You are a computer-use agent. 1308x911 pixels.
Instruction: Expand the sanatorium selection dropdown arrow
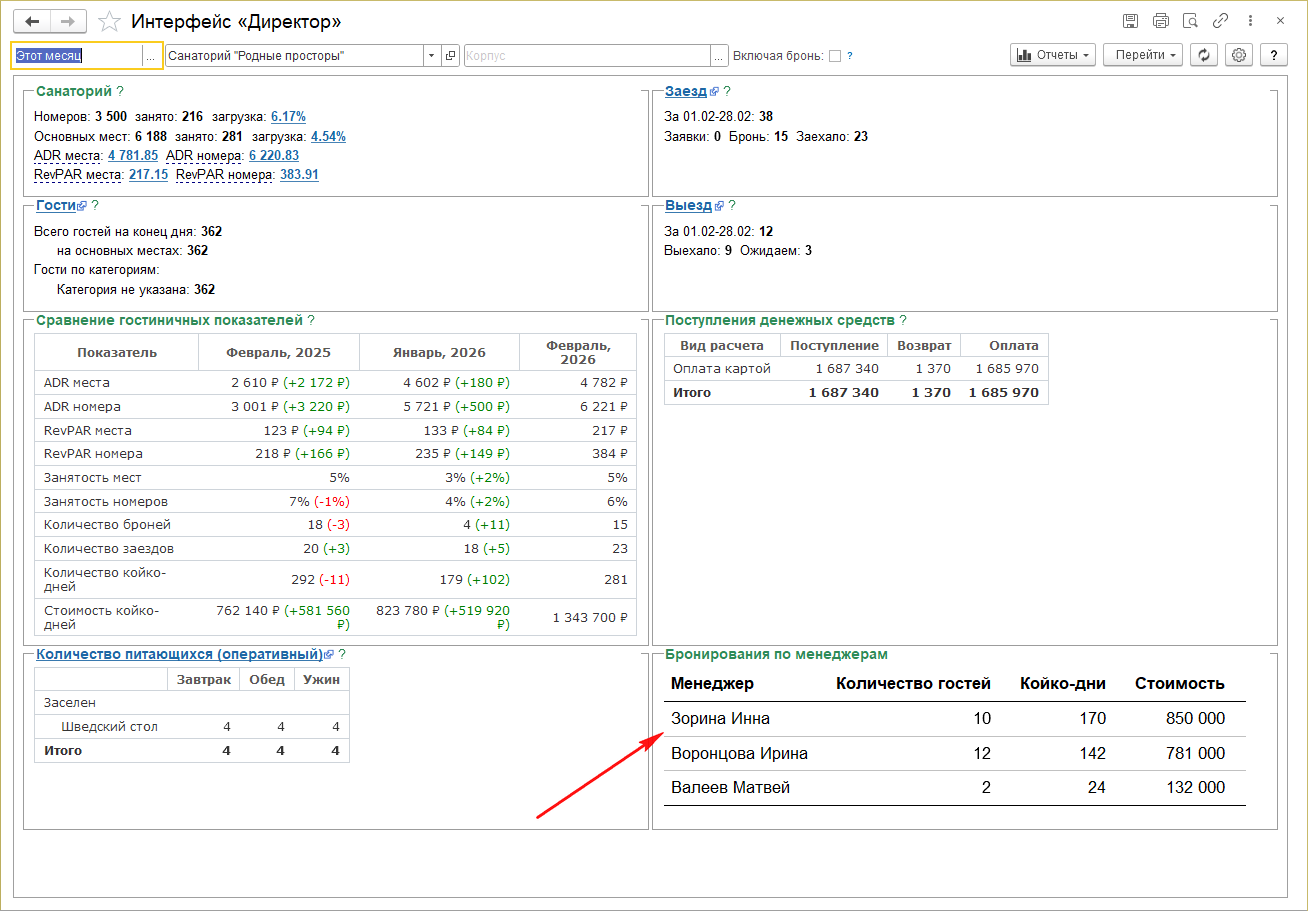coord(431,56)
